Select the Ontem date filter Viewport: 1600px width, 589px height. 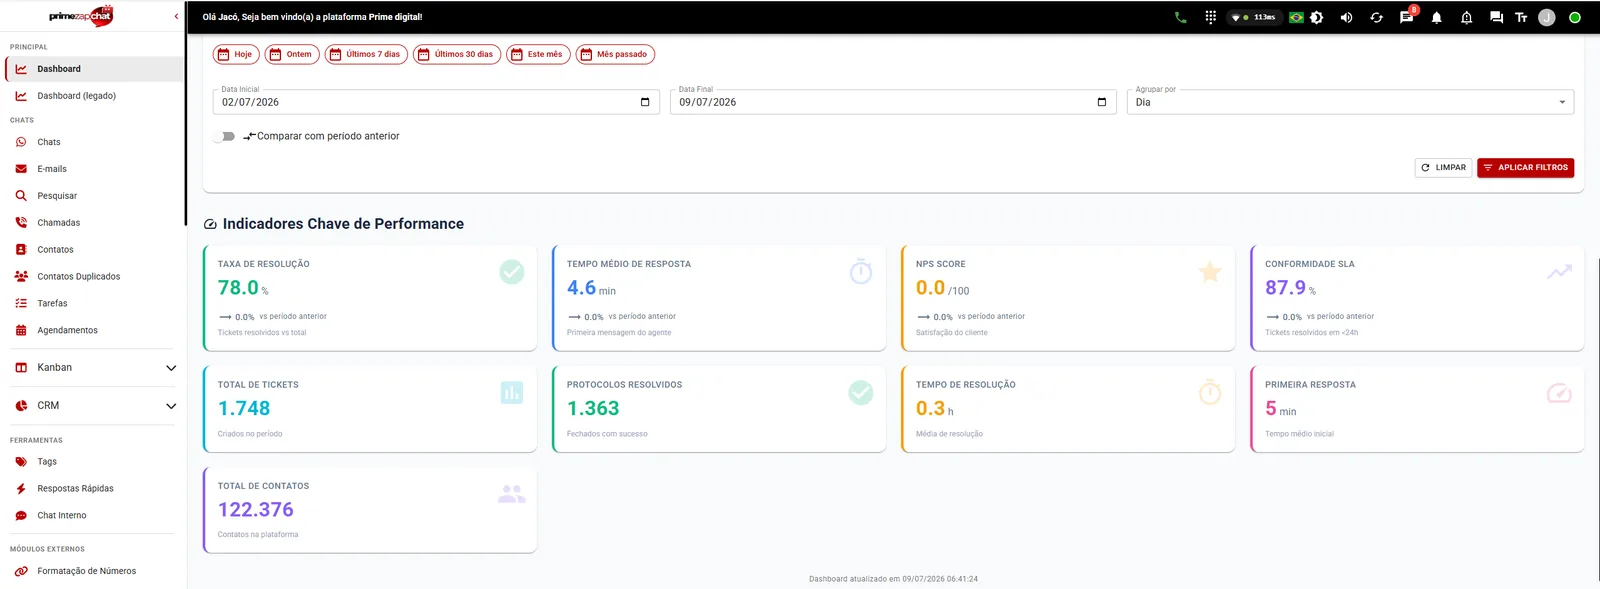click(x=292, y=54)
